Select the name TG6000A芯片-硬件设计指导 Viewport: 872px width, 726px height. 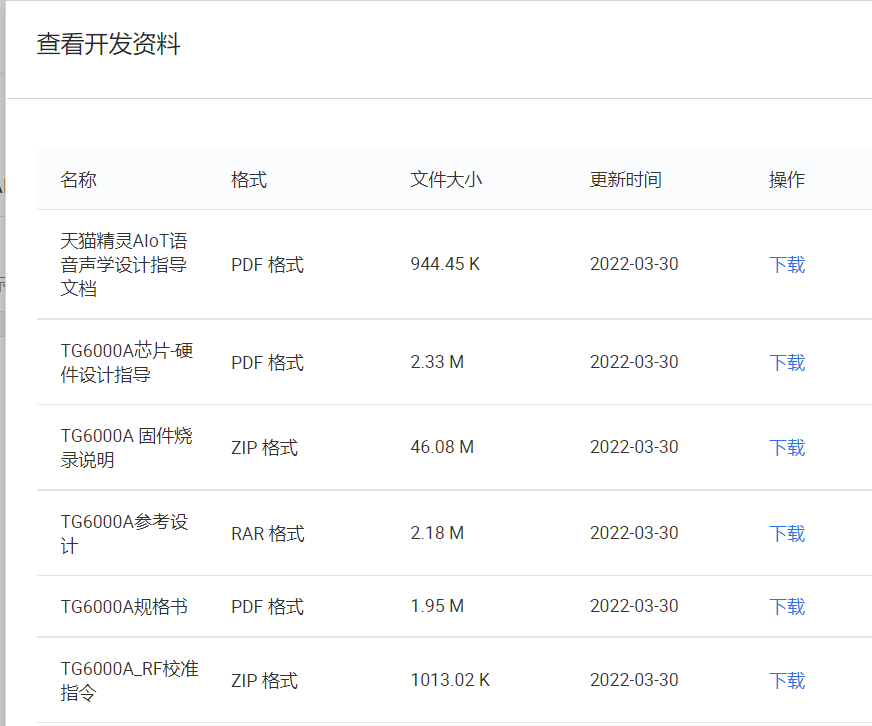click(x=127, y=362)
